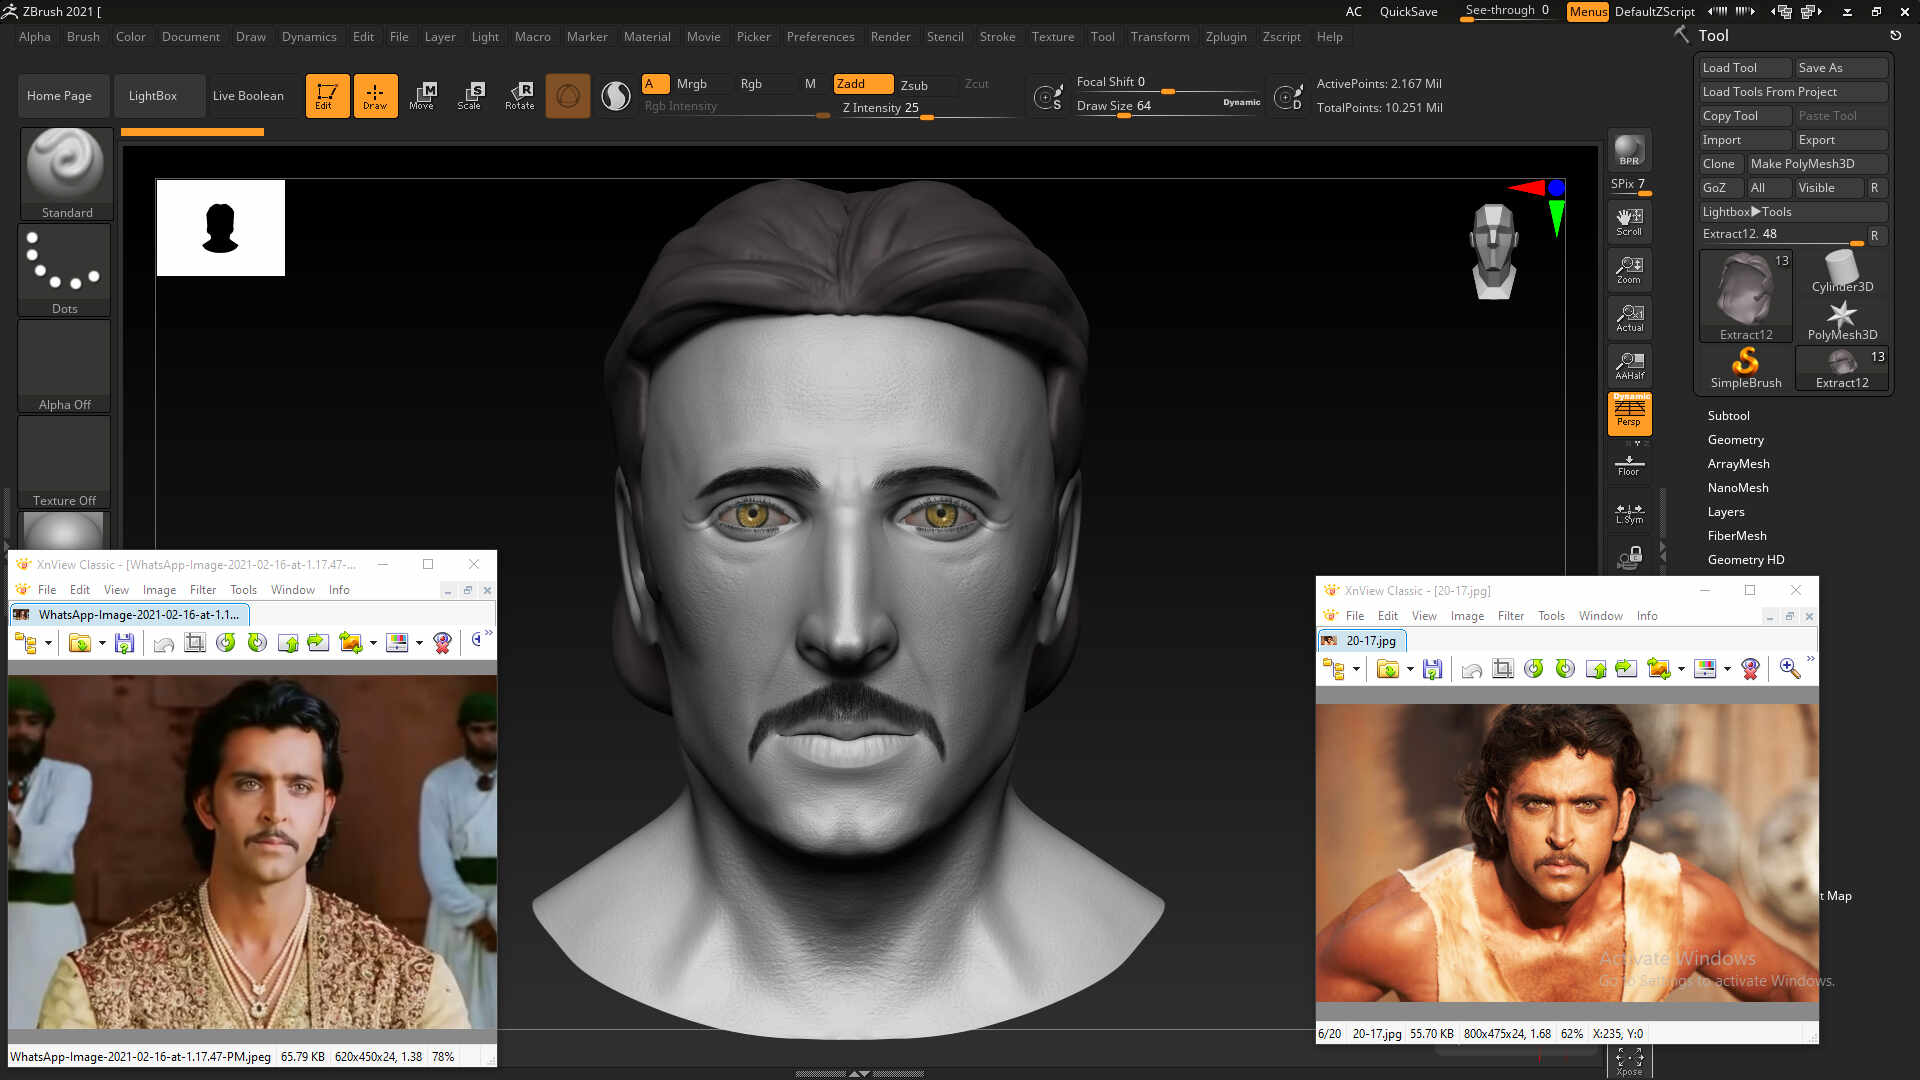The height and width of the screenshot is (1080, 1920).
Task: Click the Actual size icon
Action: tap(1629, 318)
